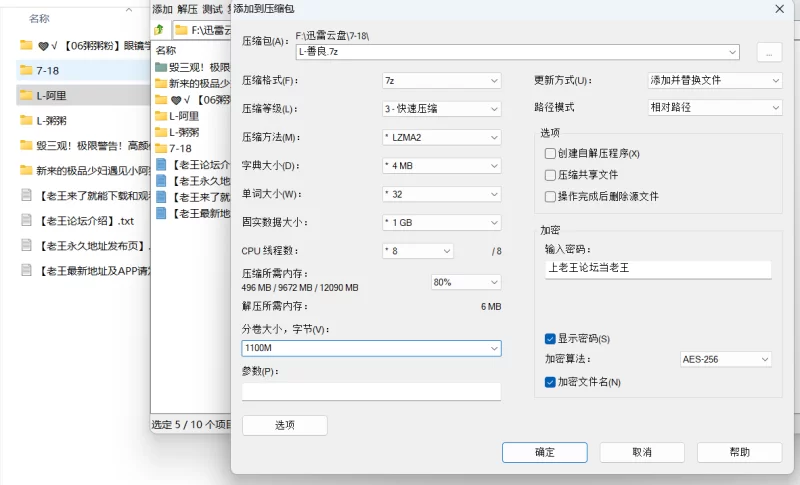
Task: Click the sort chevron above Explorer's 名称 column
Action: 129,9
